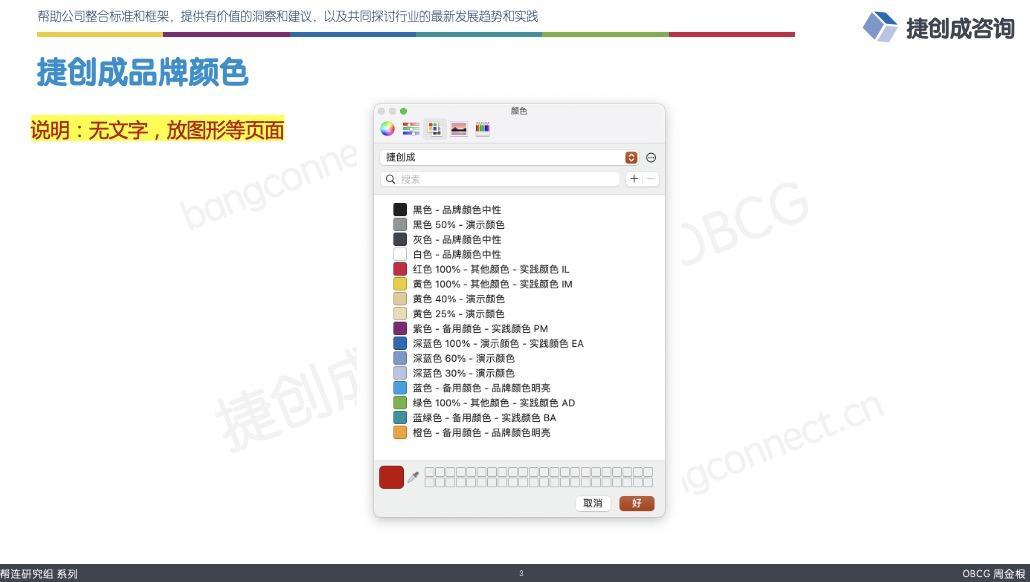Select the 黑色 - 品牌颜色中性 black swatch
1030x582 pixels.
point(400,210)
